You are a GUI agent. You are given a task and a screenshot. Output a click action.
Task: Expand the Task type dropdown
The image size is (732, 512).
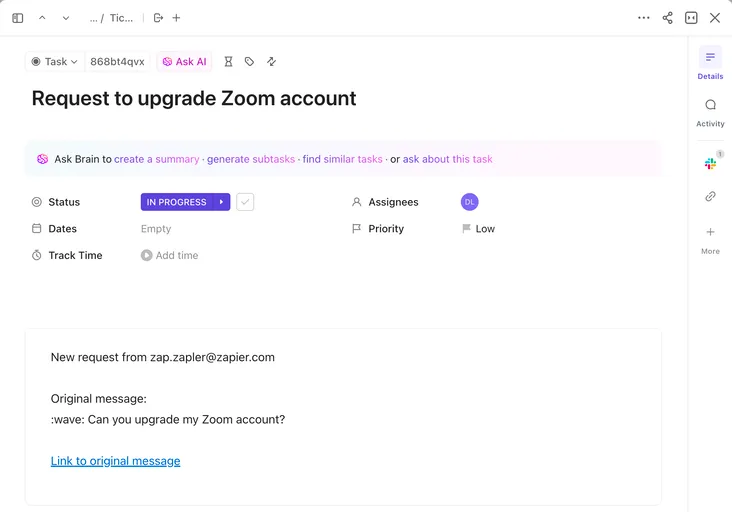55,62
